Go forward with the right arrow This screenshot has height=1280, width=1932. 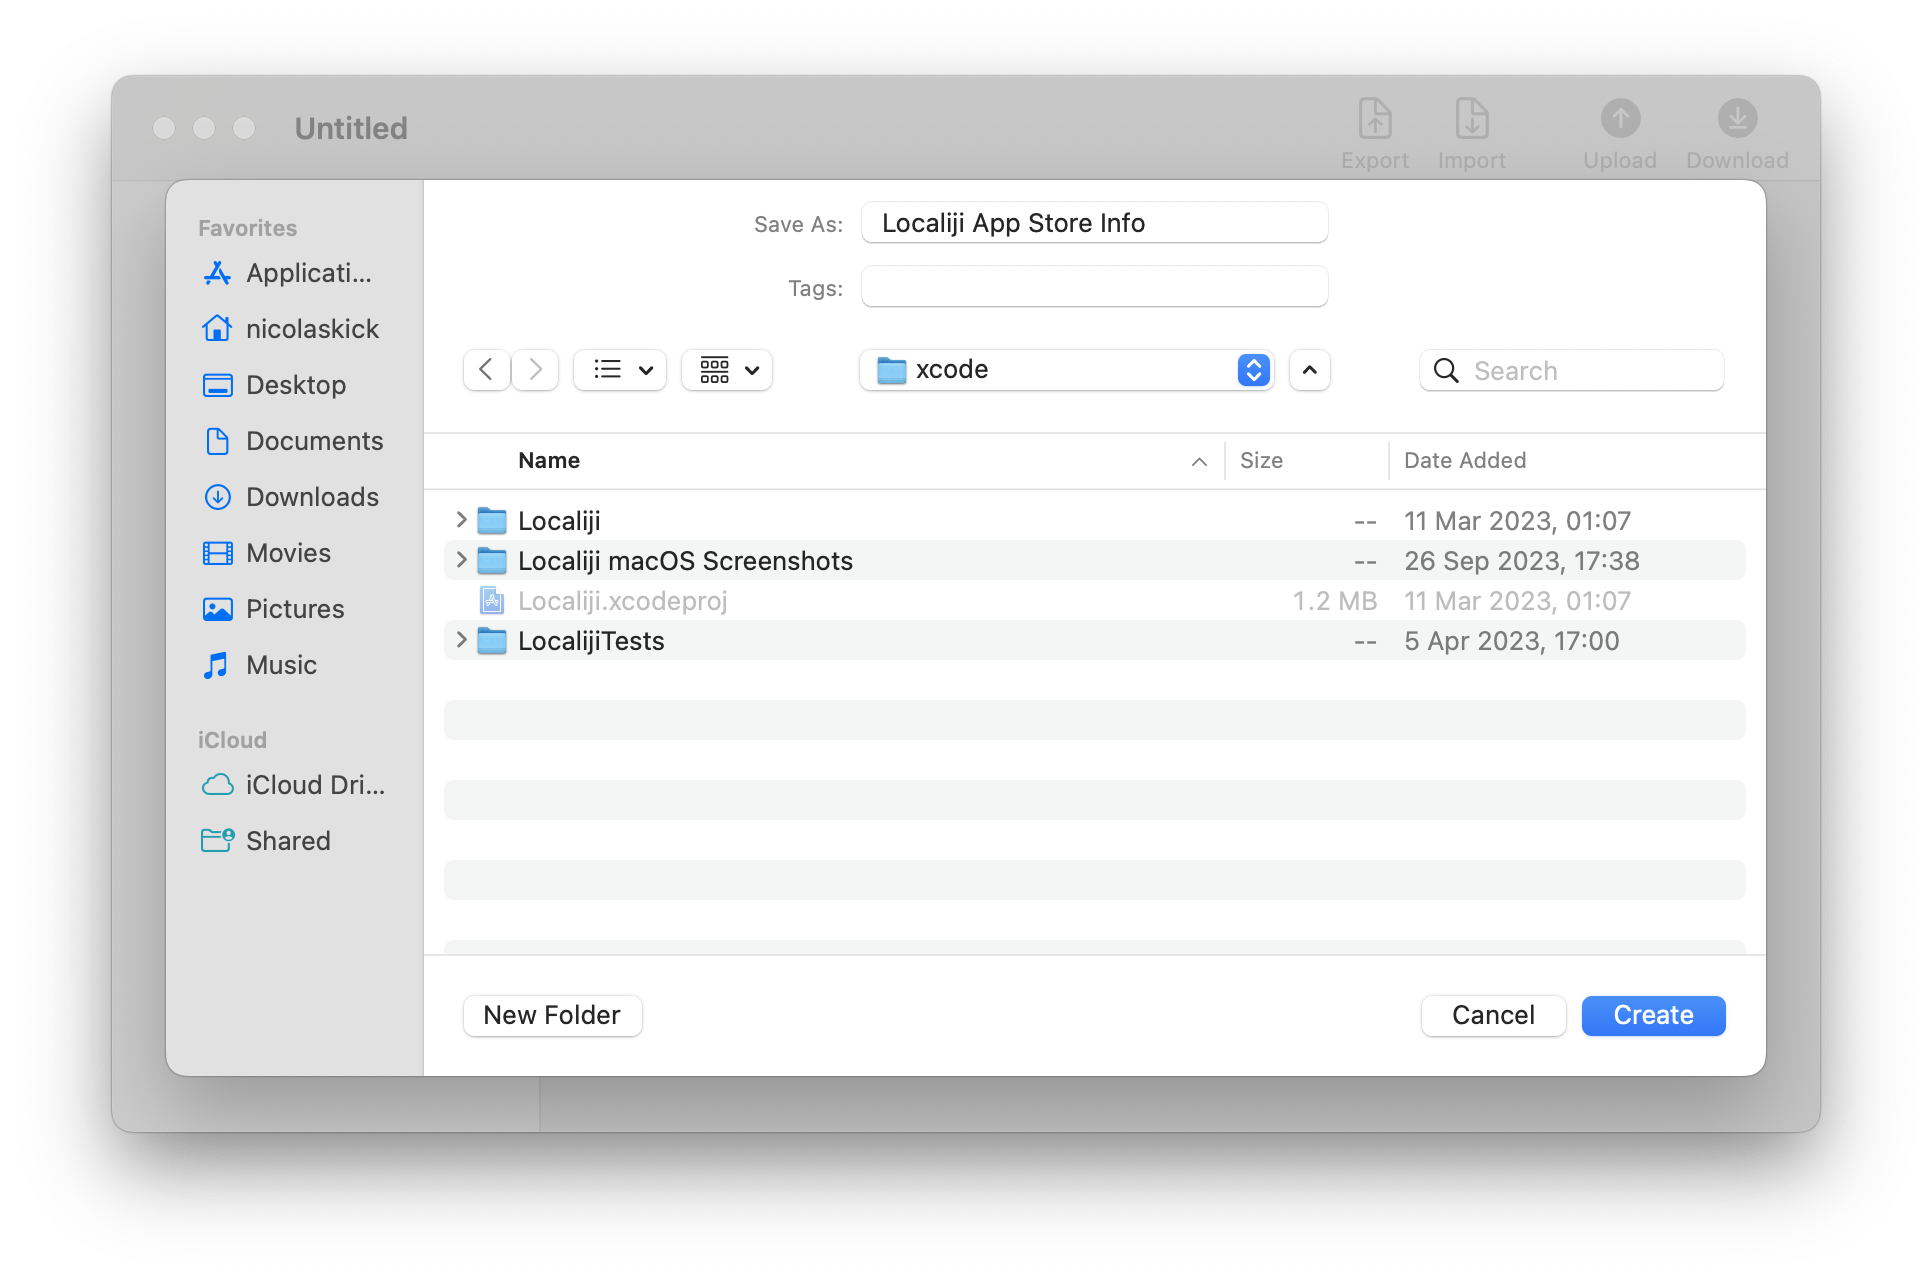pyautogui.click(x=535, y=370)
